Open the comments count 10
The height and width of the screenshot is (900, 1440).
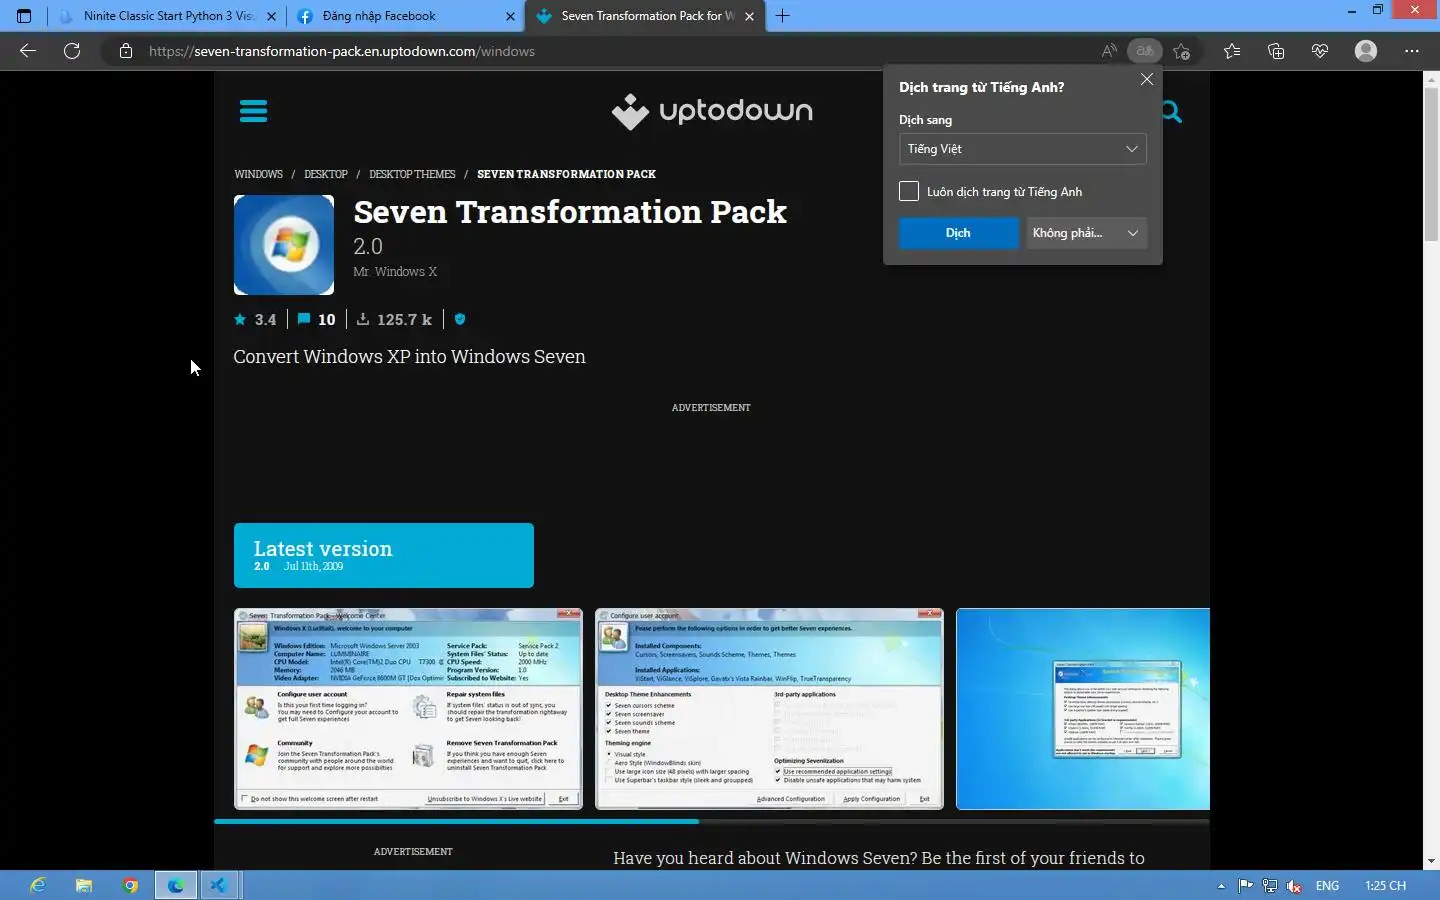tap(317, 320)
